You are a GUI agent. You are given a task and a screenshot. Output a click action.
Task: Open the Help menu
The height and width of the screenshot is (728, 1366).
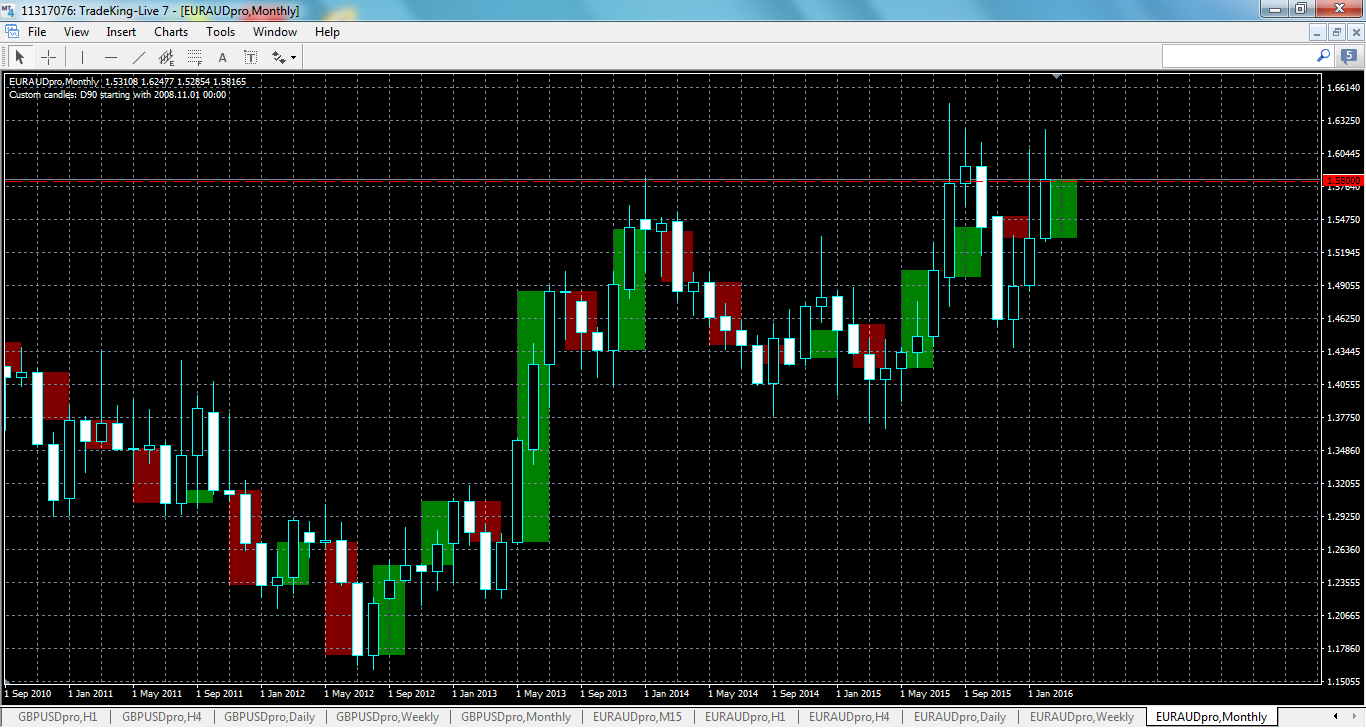327,32
